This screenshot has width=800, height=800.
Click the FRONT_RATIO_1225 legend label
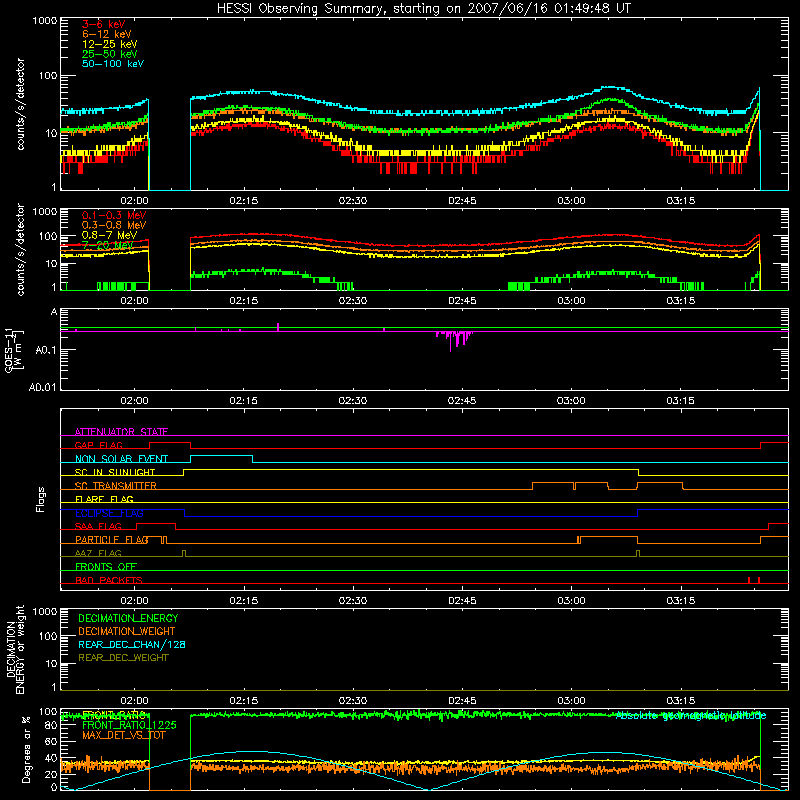[130, 726]
